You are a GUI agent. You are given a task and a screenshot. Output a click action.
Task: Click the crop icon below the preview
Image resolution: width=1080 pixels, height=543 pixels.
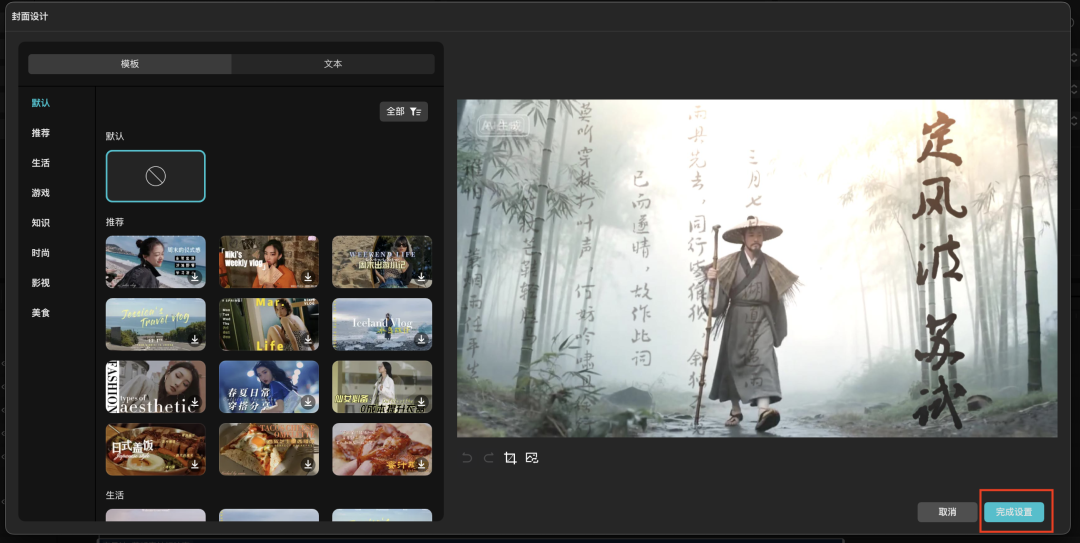(510, 458)
